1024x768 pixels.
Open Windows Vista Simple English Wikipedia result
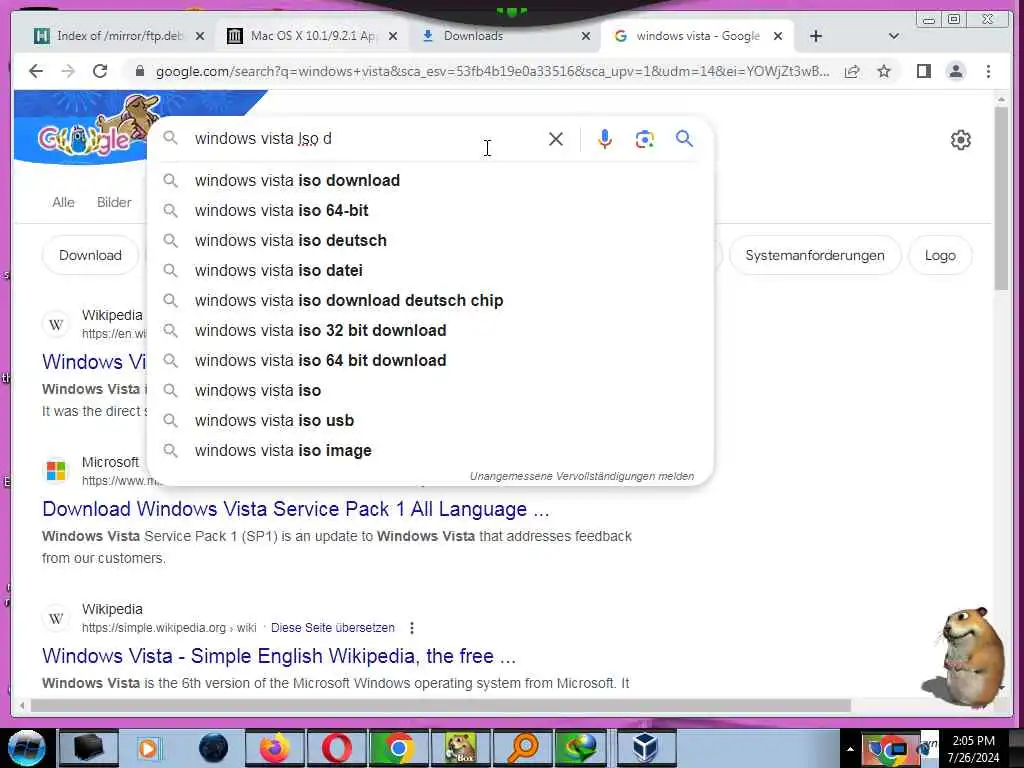point(279,656)
